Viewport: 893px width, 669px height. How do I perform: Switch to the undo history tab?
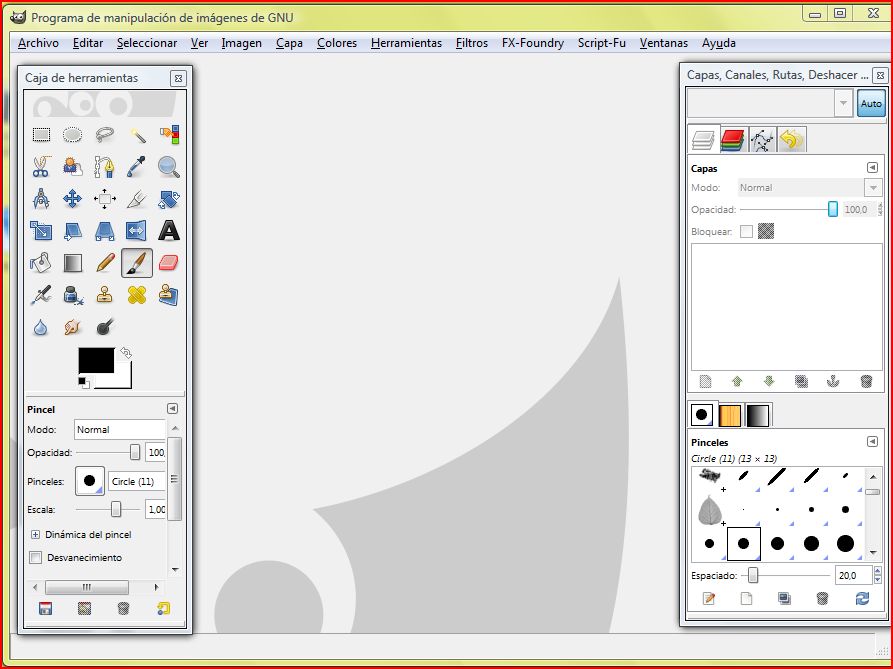792,140
